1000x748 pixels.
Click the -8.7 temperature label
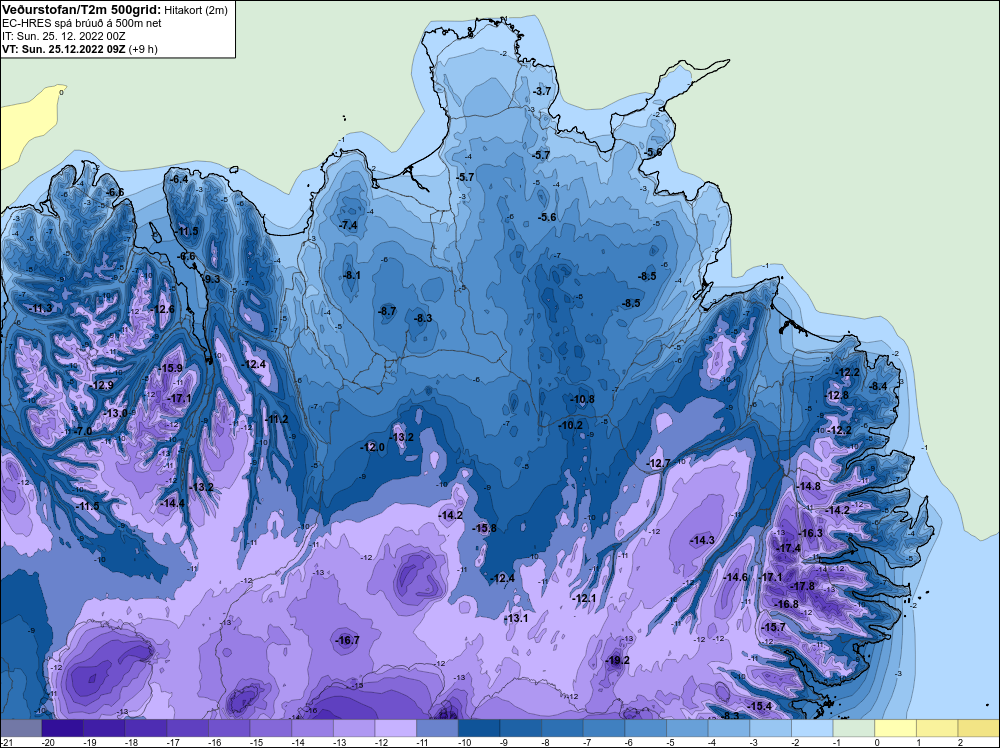click(387, 311)
